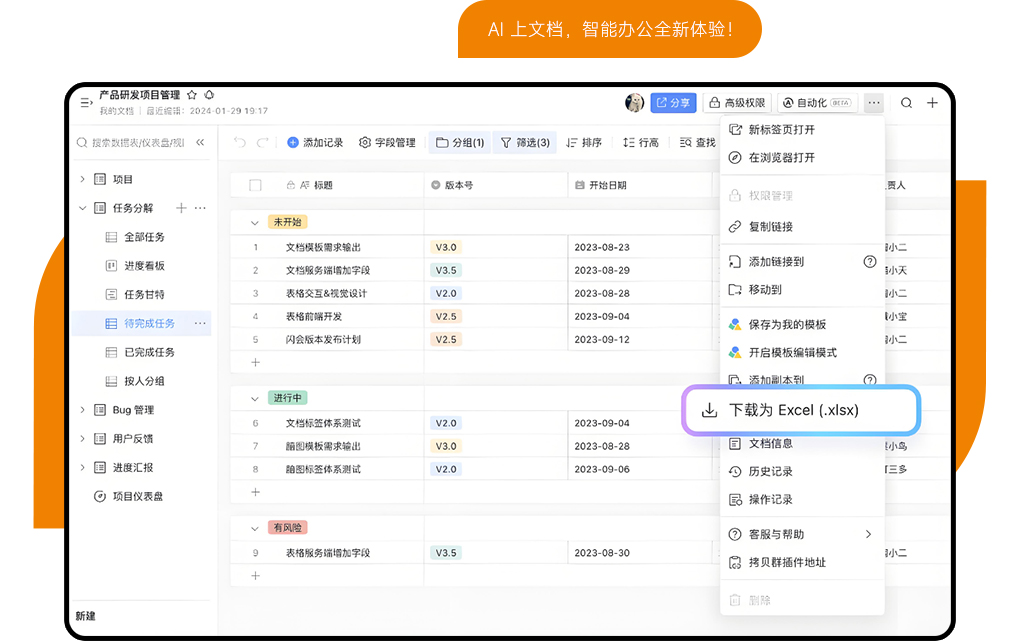This screenshot has height=641, width=1020.
Task: Click the user avatar in header
Action: (x=634, y=103)
